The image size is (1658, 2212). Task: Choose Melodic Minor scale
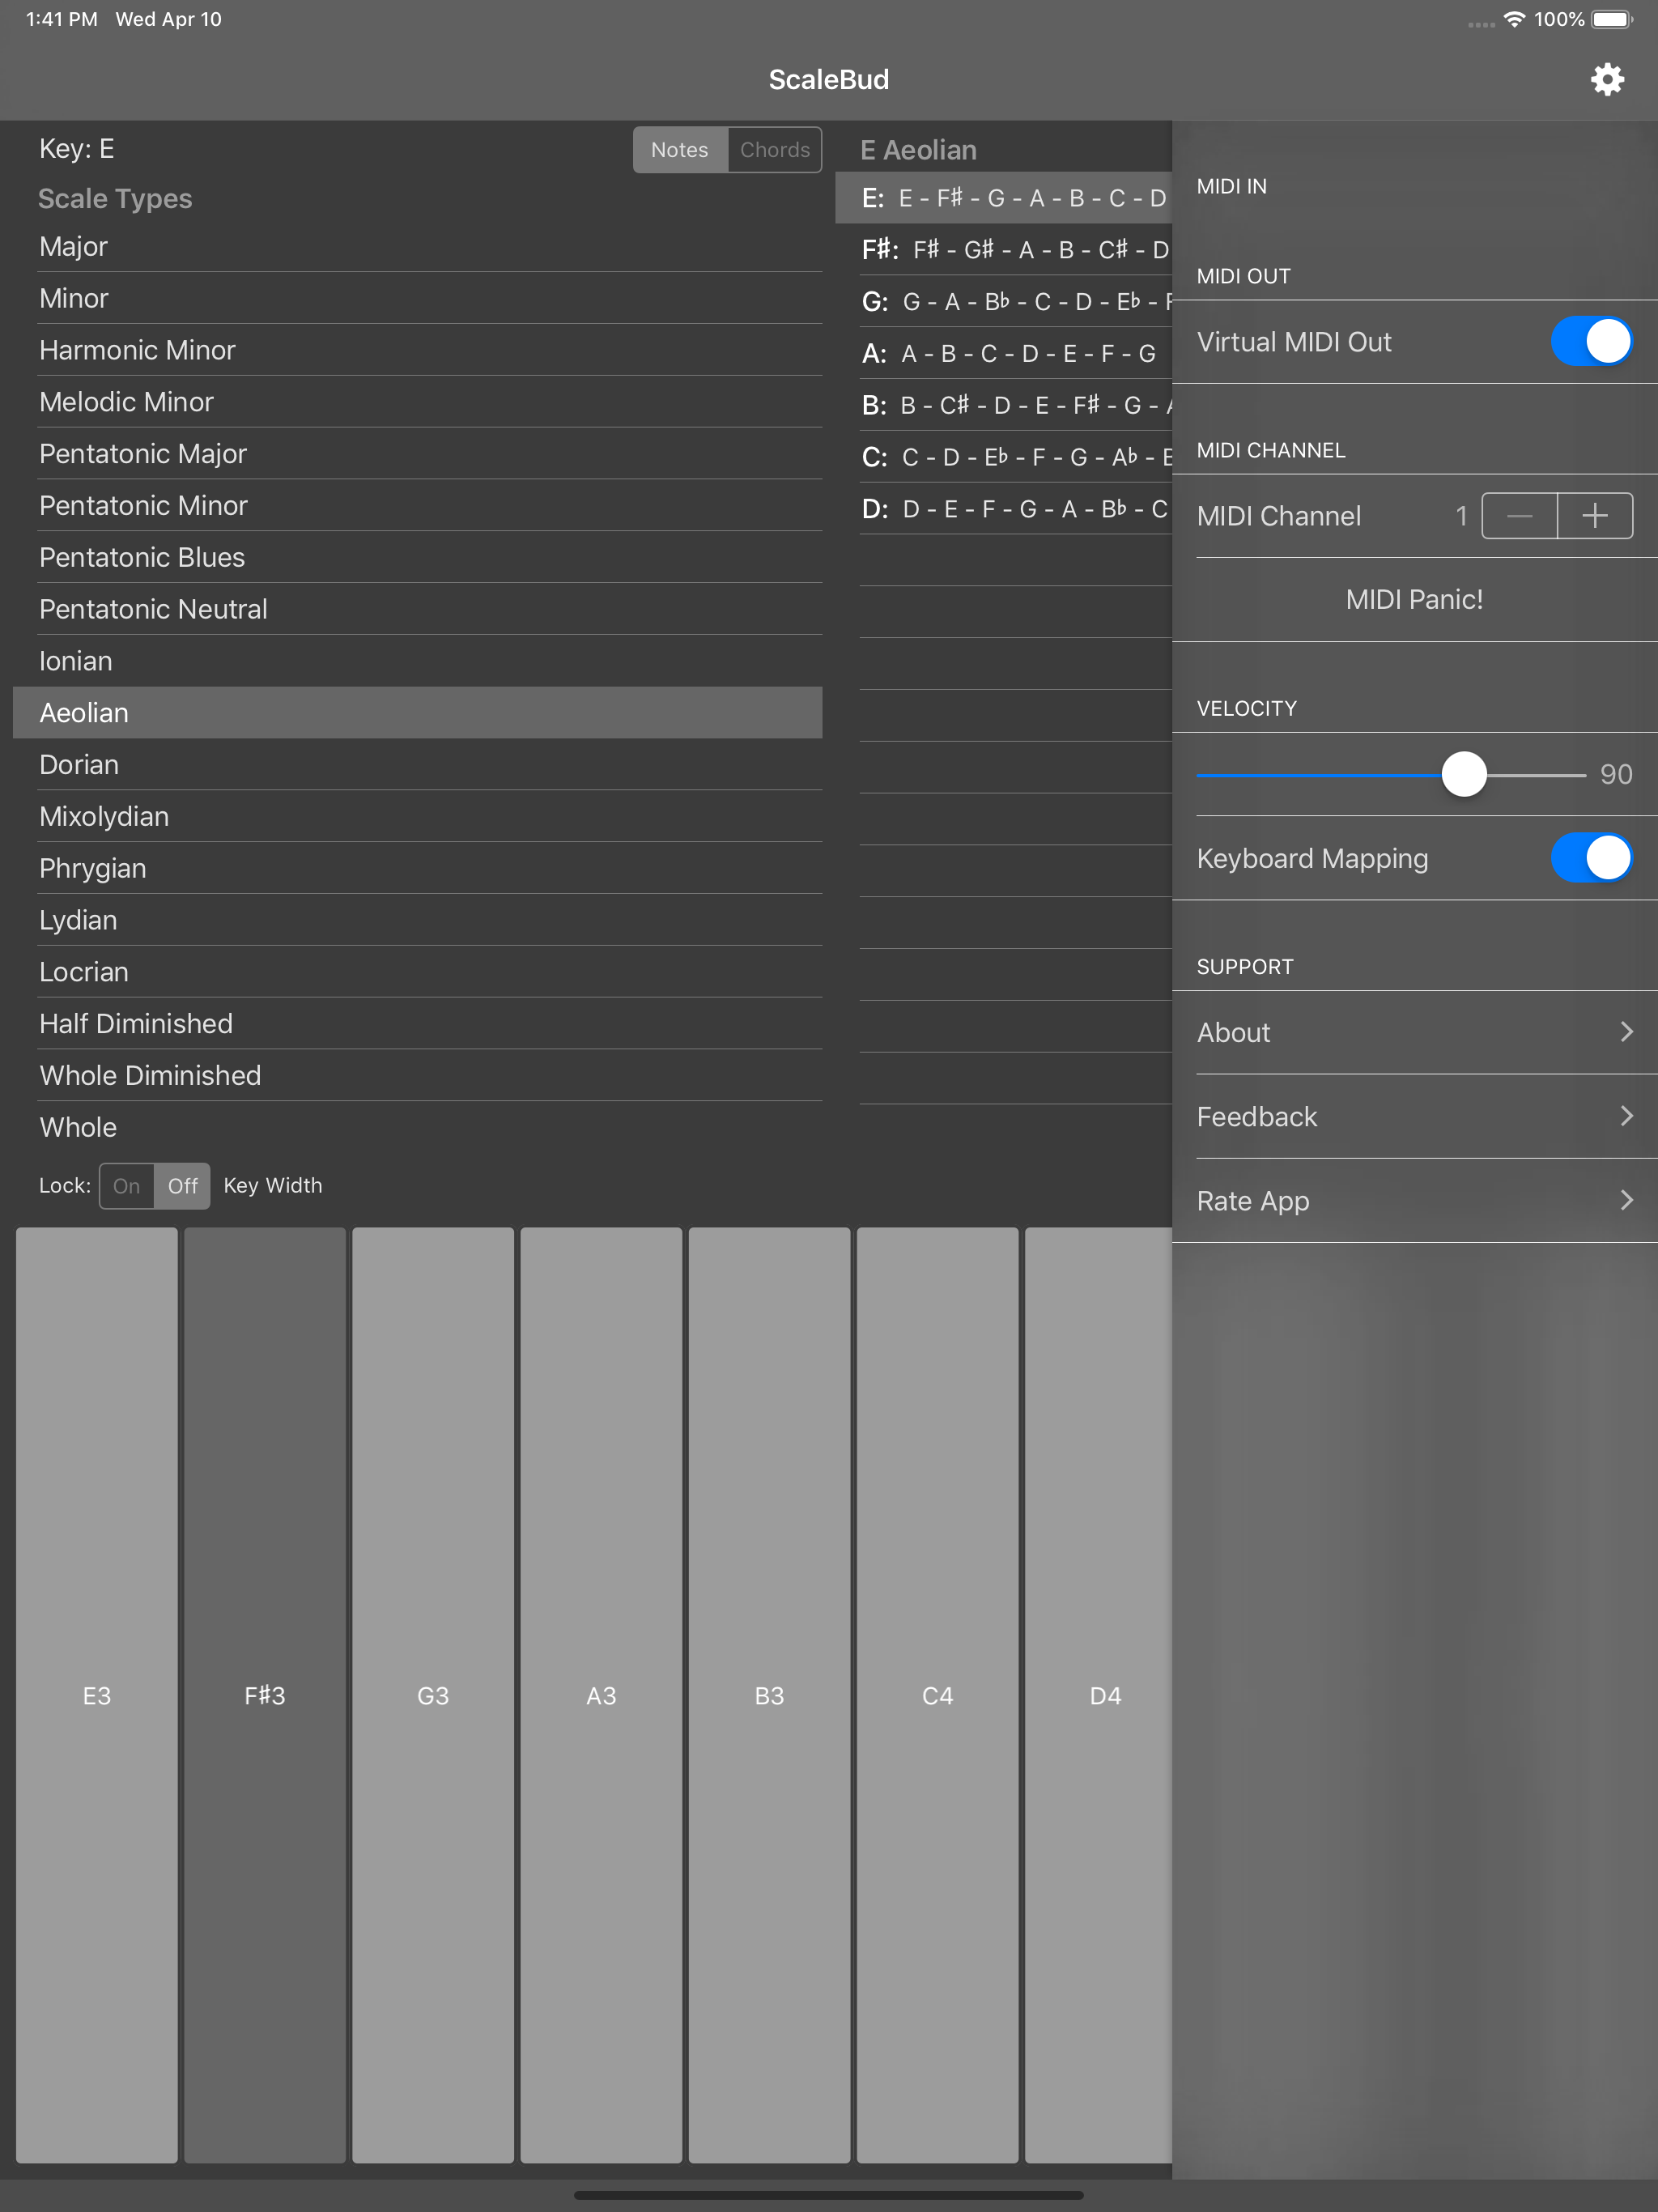417,402
